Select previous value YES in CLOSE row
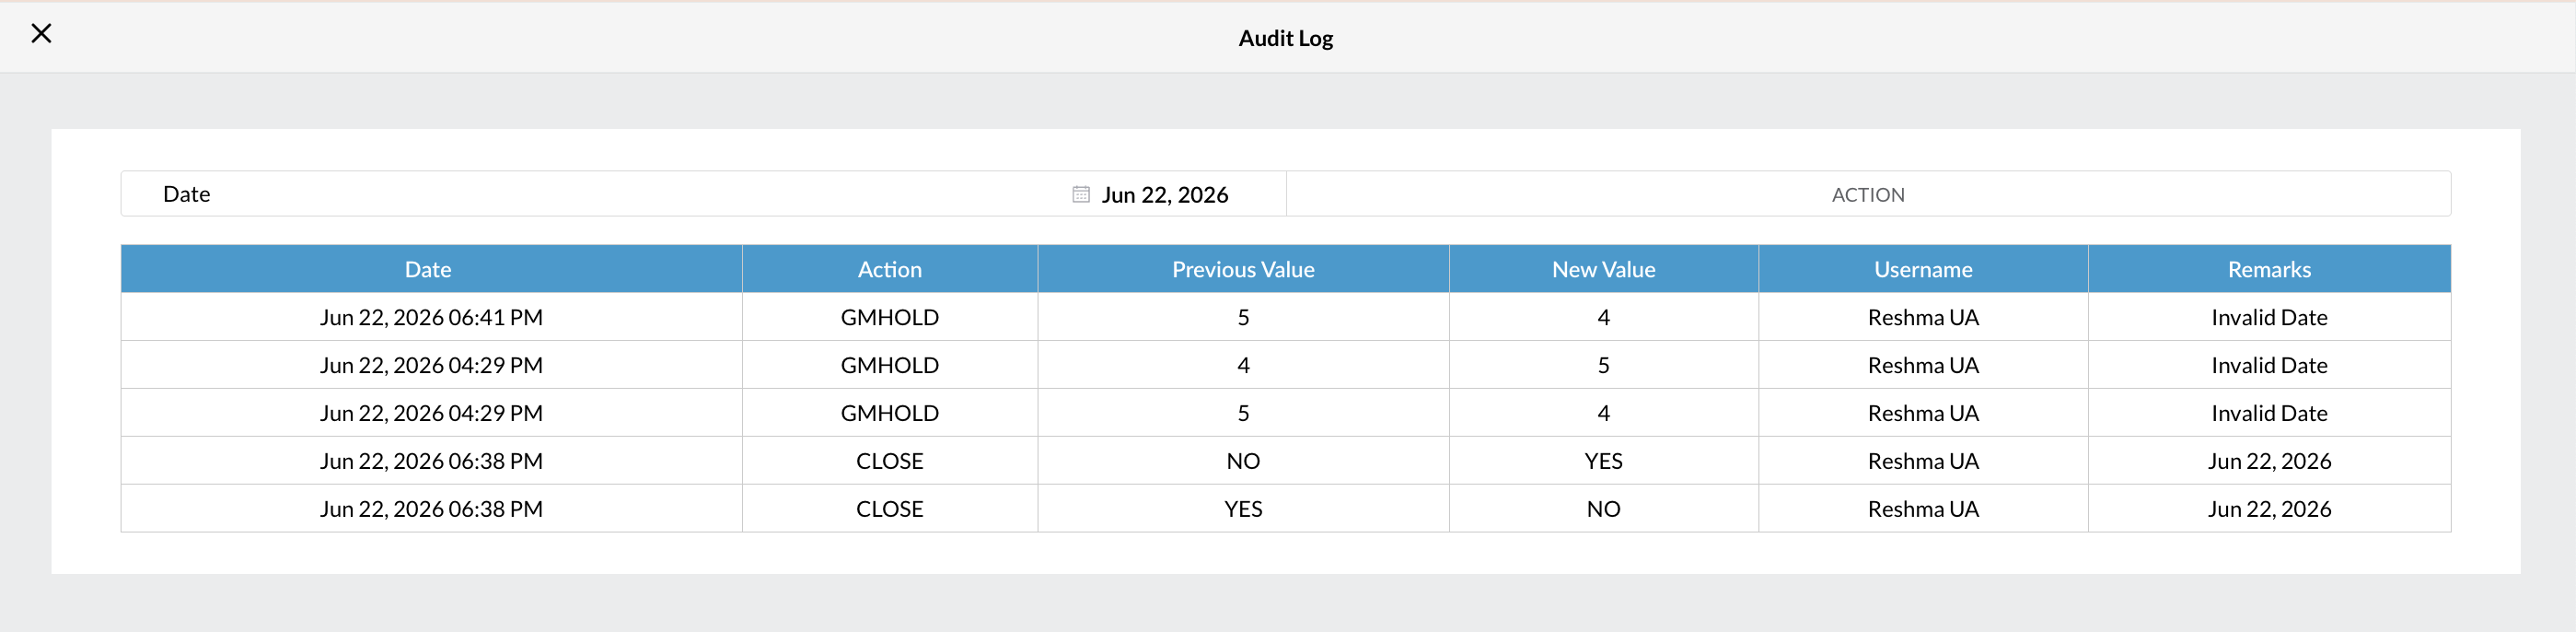The image size is (2576, 632). tap(1243, 509)
